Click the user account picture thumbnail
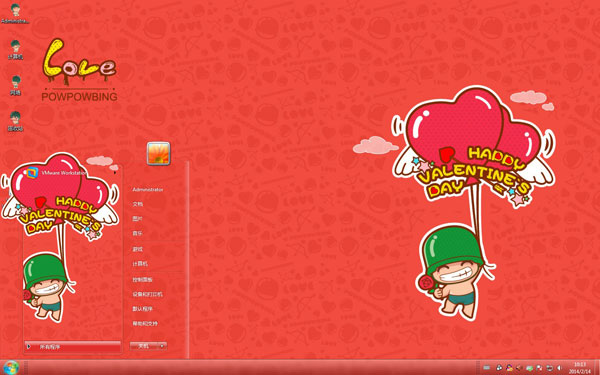 pyautogui.click(x=158, y=153)
